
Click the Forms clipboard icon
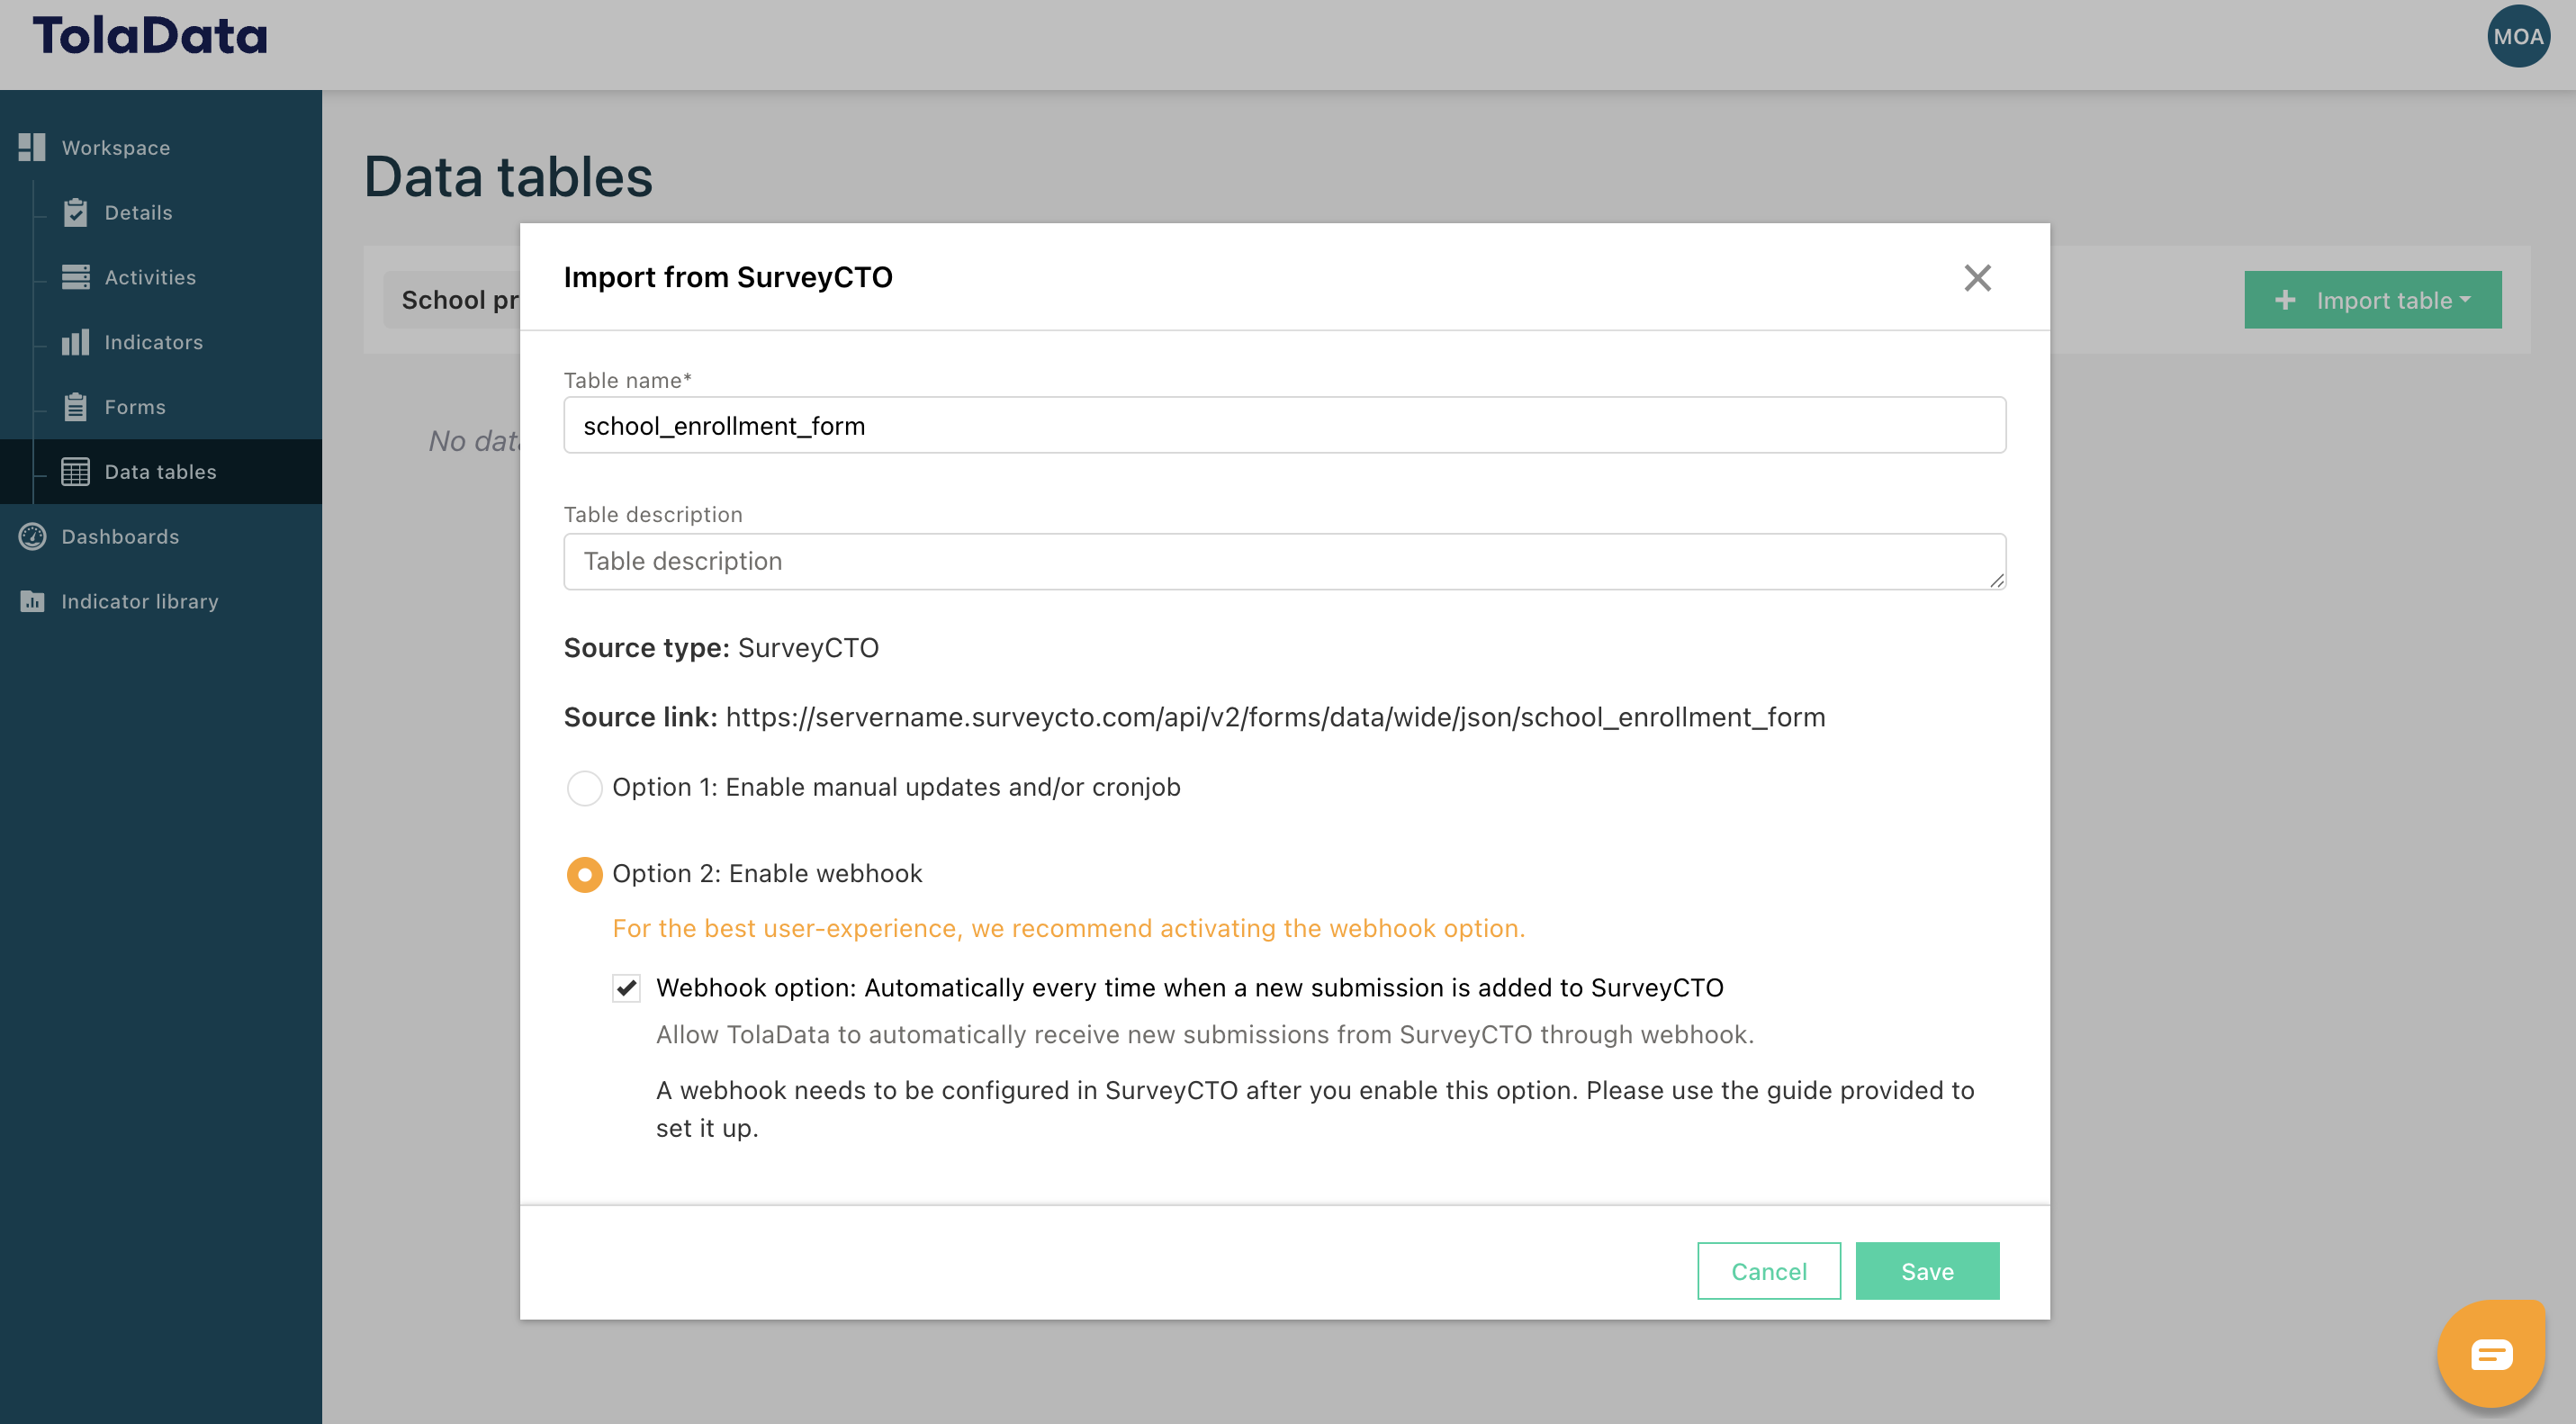coord(75,407)
